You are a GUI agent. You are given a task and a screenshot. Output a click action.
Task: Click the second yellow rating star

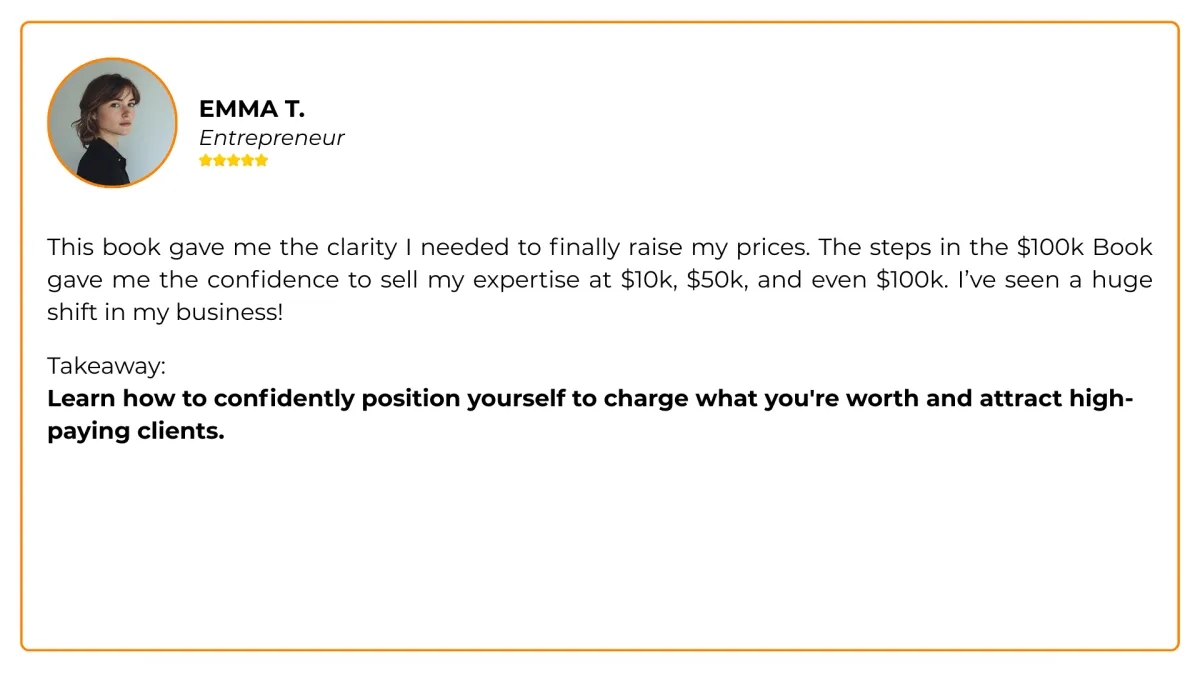(x=220, y=160)
